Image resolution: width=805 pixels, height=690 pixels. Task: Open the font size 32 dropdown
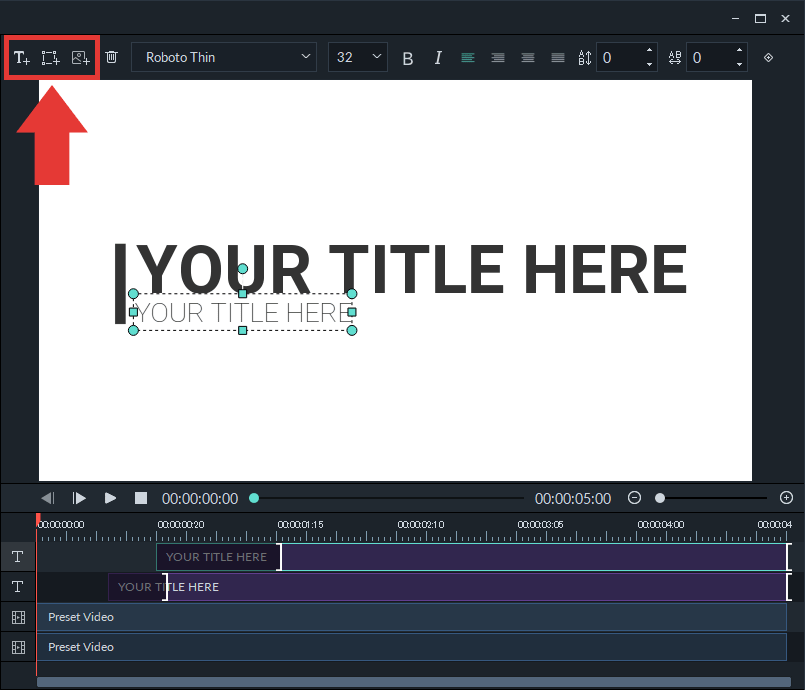(357, 57)
